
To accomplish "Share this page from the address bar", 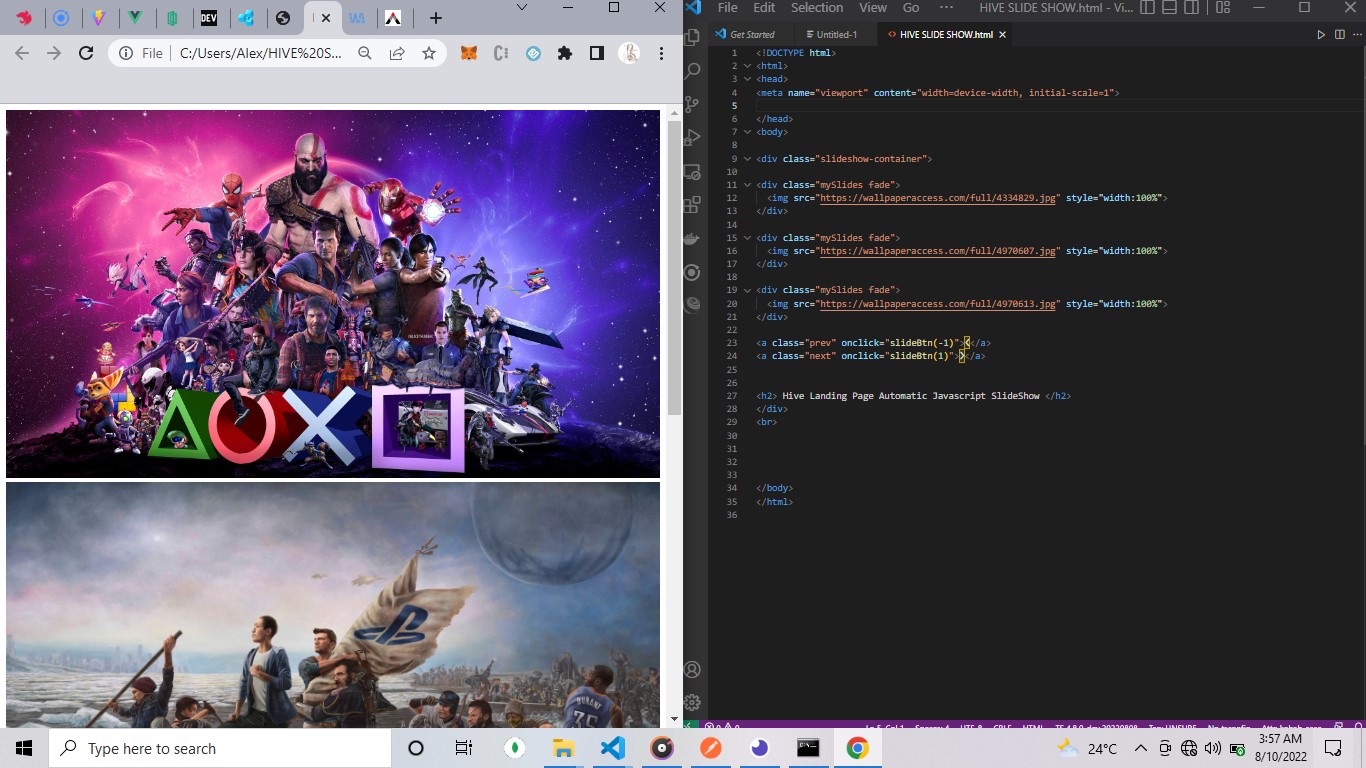I will point(397,53).
